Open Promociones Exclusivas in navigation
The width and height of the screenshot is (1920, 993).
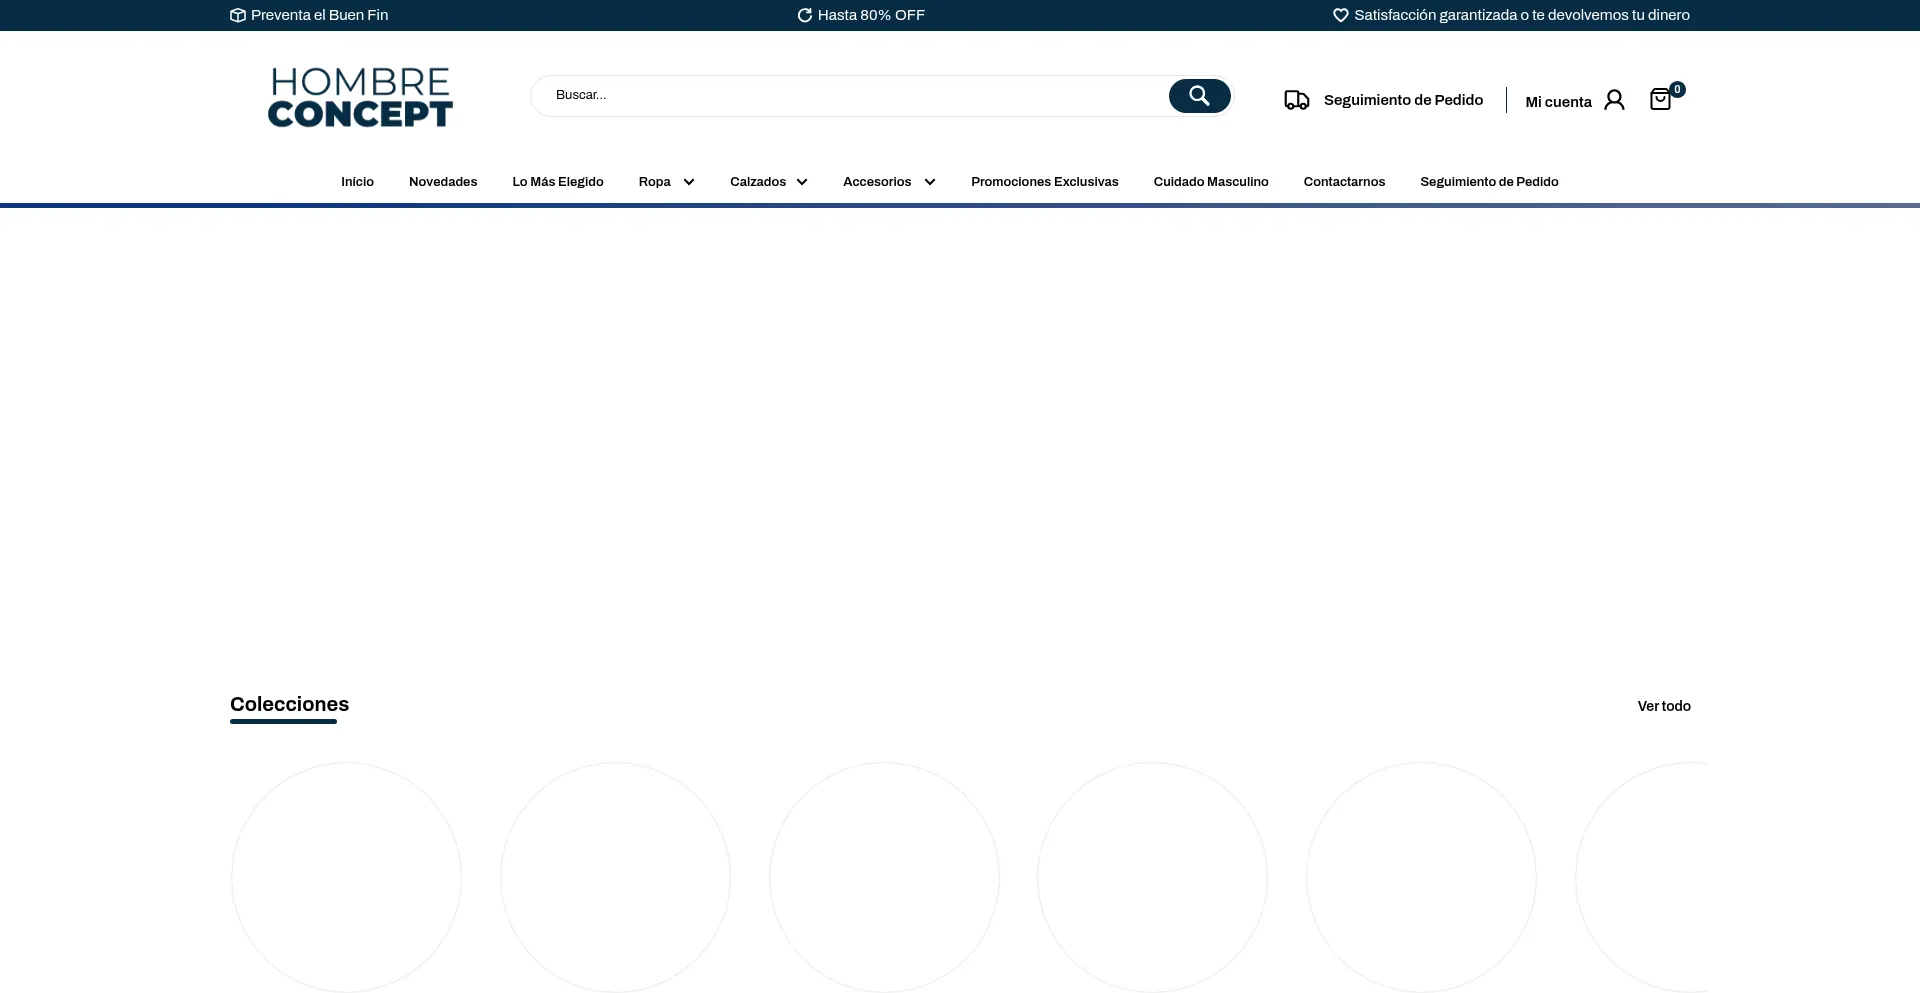[1044, 182]
